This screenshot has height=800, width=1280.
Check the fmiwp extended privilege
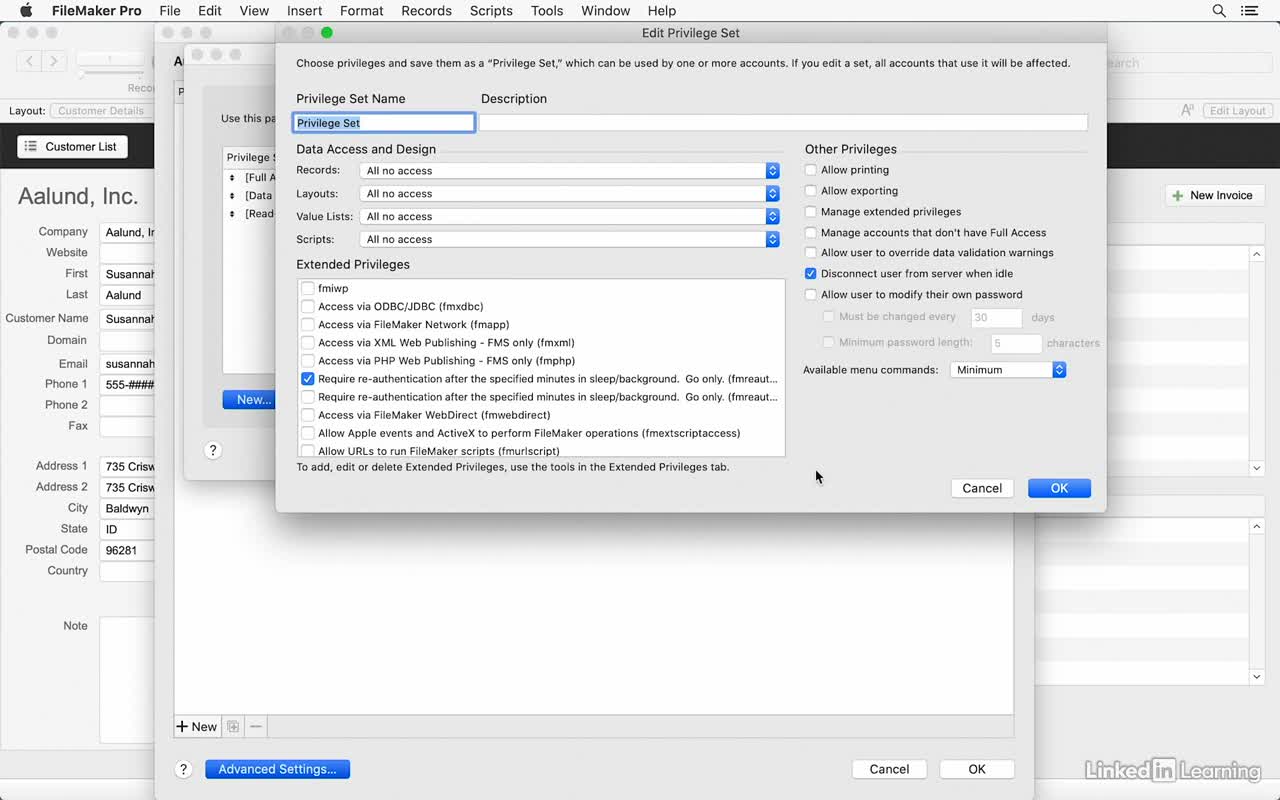(x=308, y=289)
